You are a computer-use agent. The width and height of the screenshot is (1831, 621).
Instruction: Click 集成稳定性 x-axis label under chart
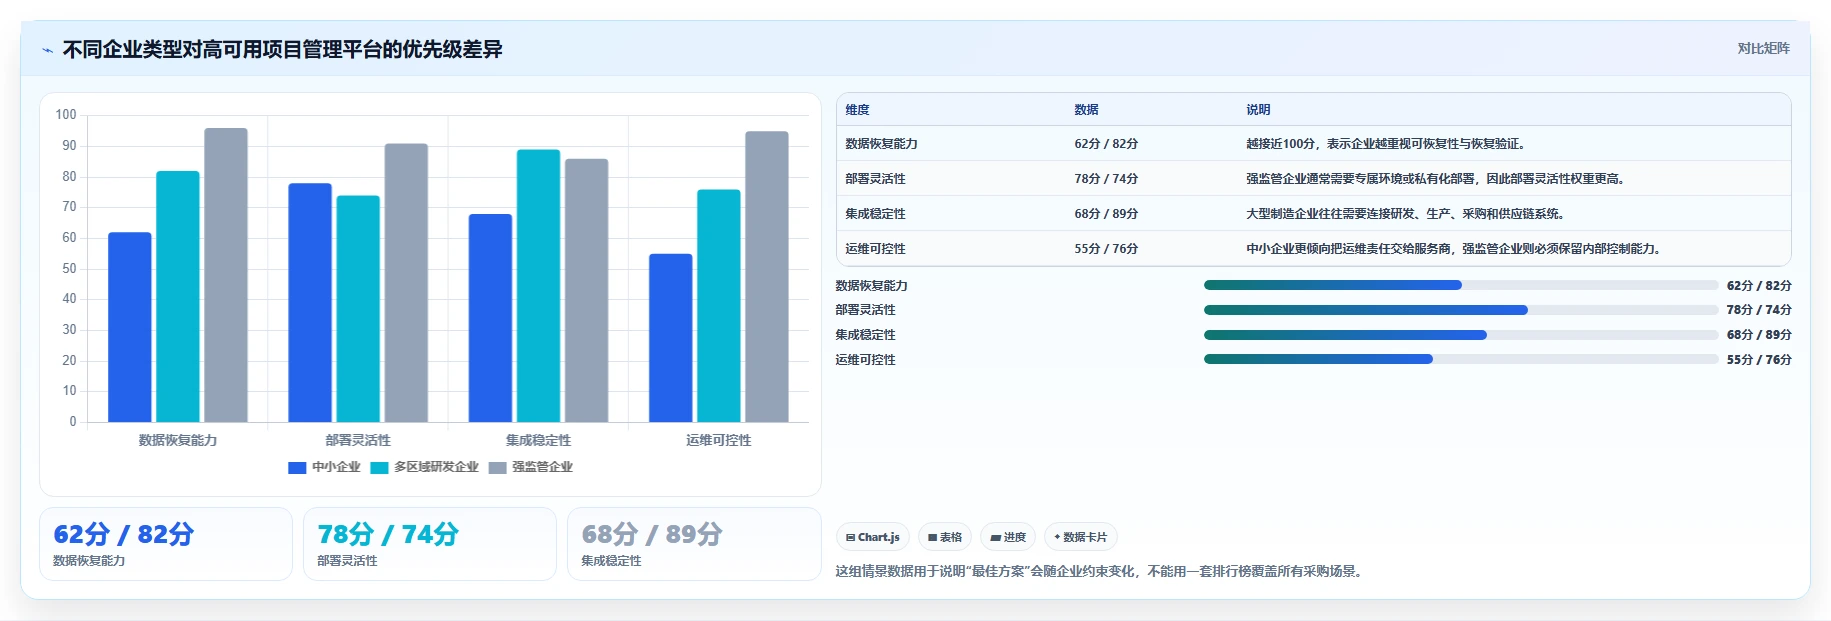[538, 441]
